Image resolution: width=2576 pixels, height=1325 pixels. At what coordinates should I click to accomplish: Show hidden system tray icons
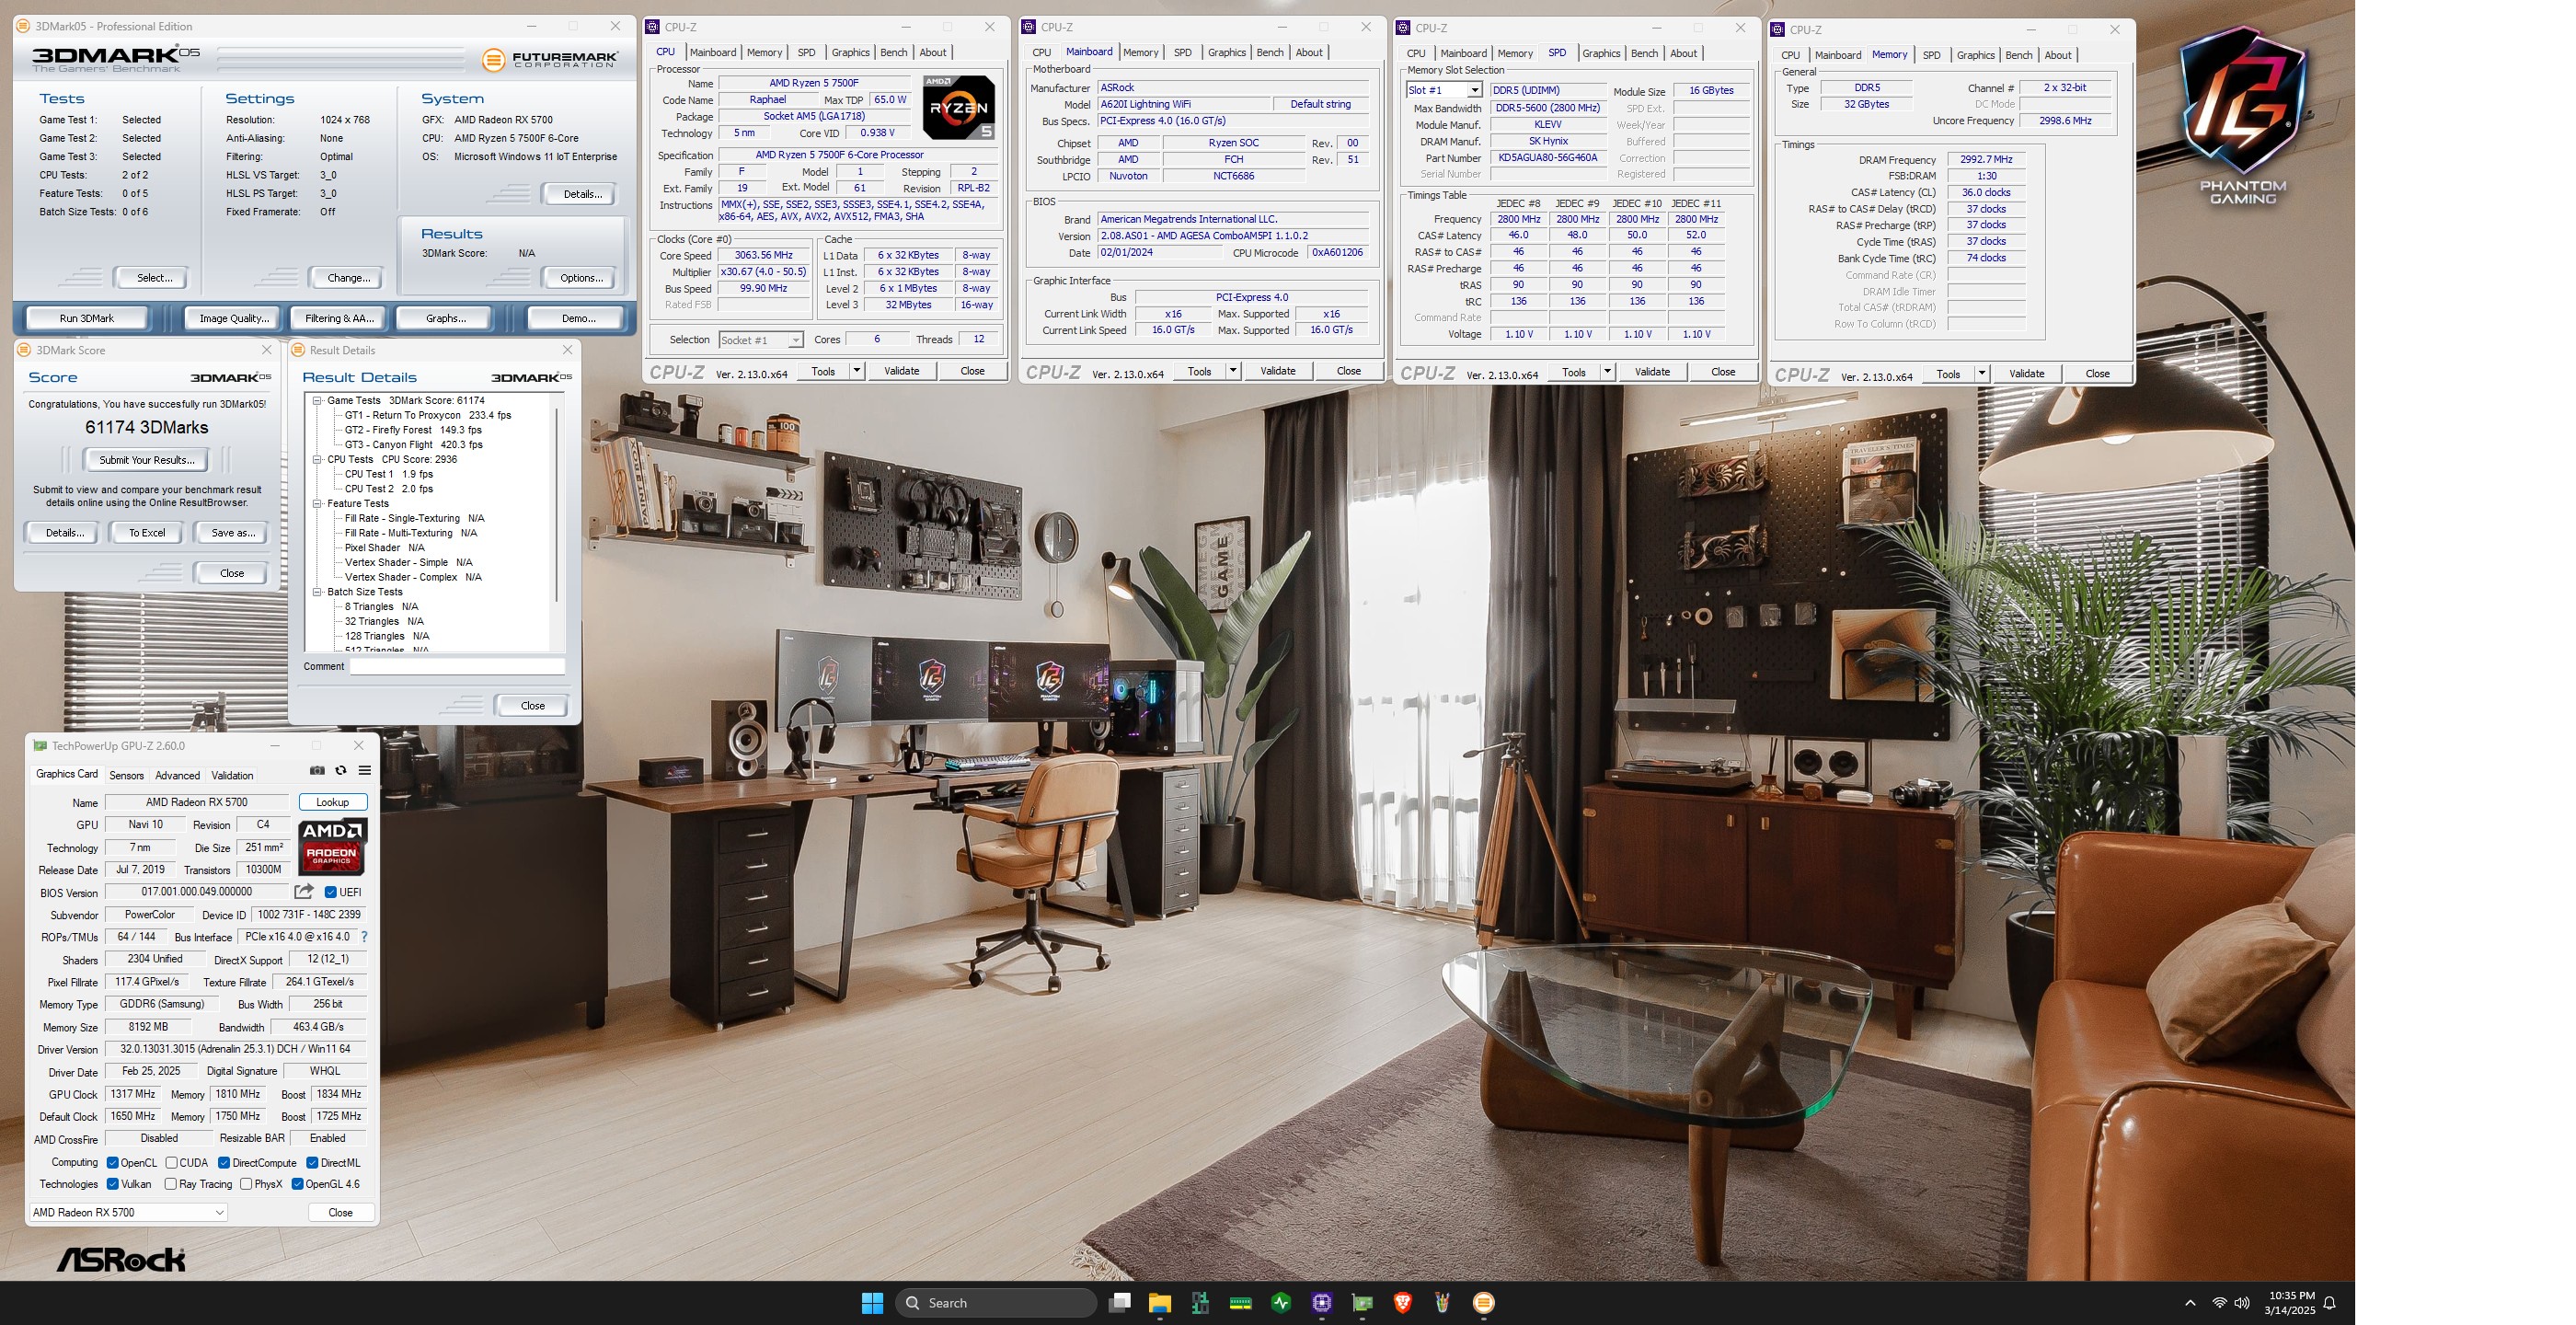2190,1302
